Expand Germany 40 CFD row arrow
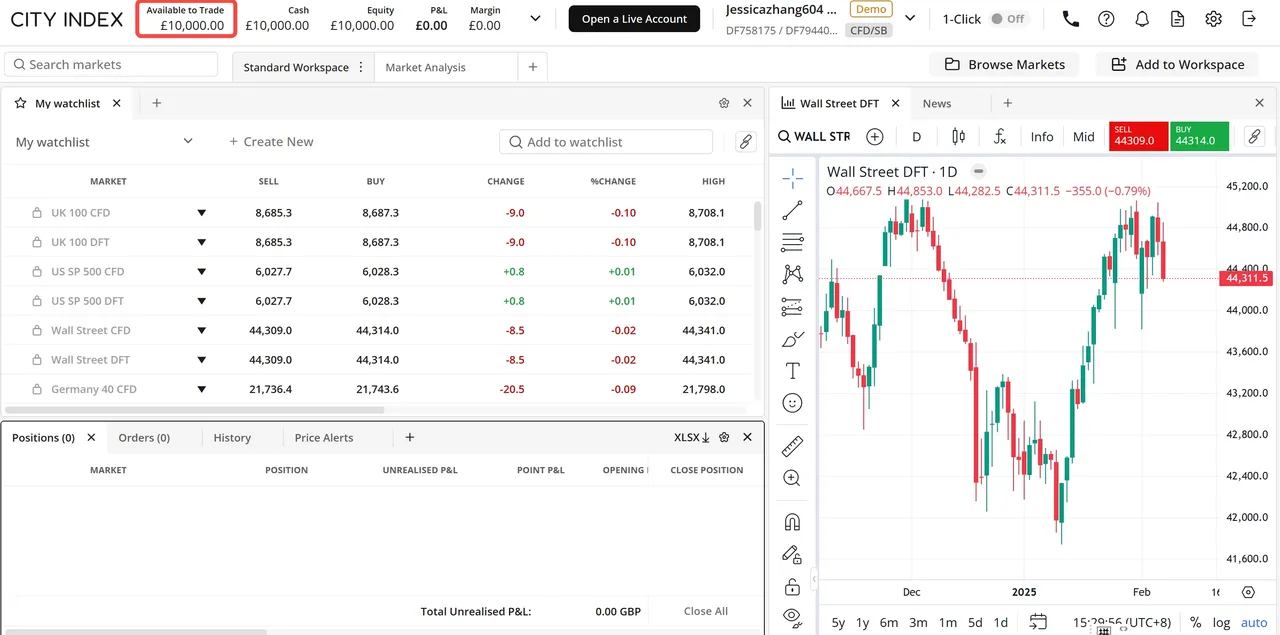1280x635 pixels. pyautogui.click(x=201, y=389)
